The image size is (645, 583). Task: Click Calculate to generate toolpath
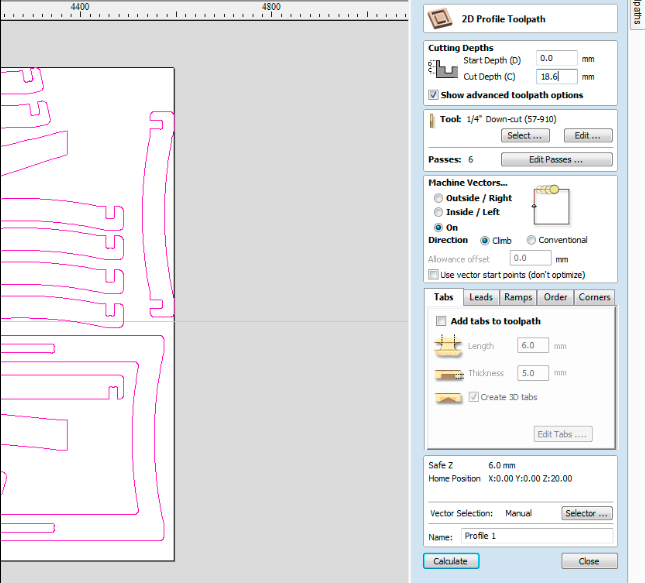pyautogui.click(x=451, y=561)
